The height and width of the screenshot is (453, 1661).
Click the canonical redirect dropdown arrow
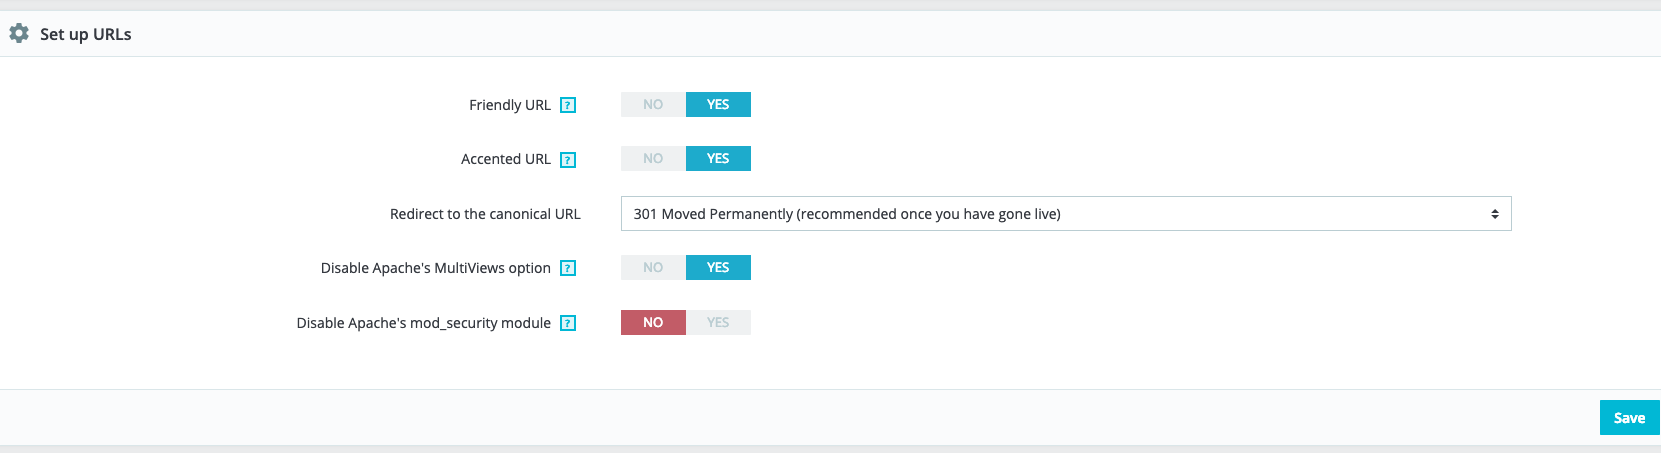[x=1494, y=214]
